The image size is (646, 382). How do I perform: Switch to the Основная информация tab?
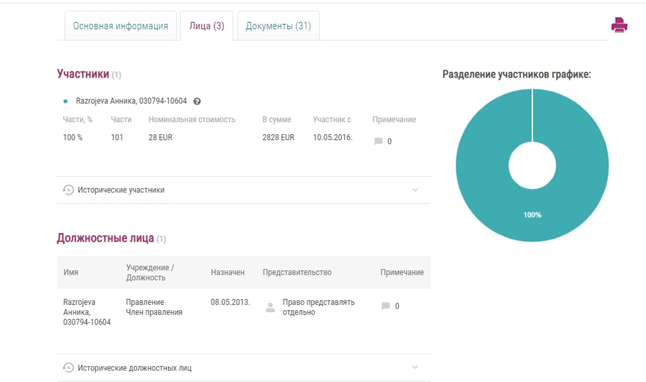tap(120, 26)
